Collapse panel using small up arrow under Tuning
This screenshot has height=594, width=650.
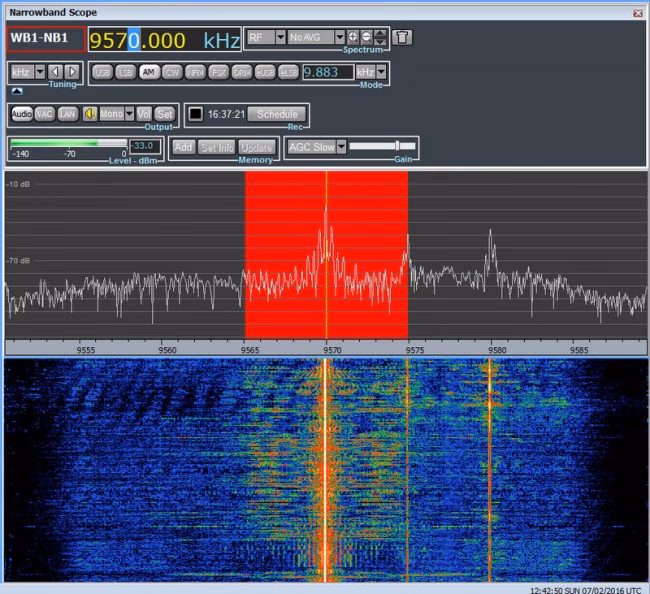[x=16, y=90]
